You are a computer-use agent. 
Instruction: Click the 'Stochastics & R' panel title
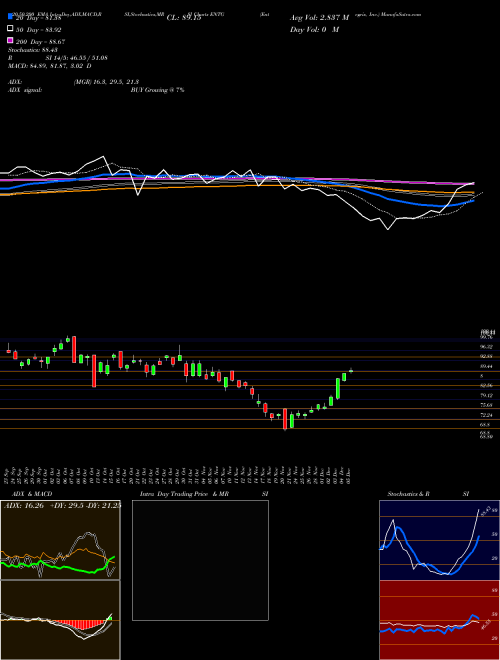[408, 494]
